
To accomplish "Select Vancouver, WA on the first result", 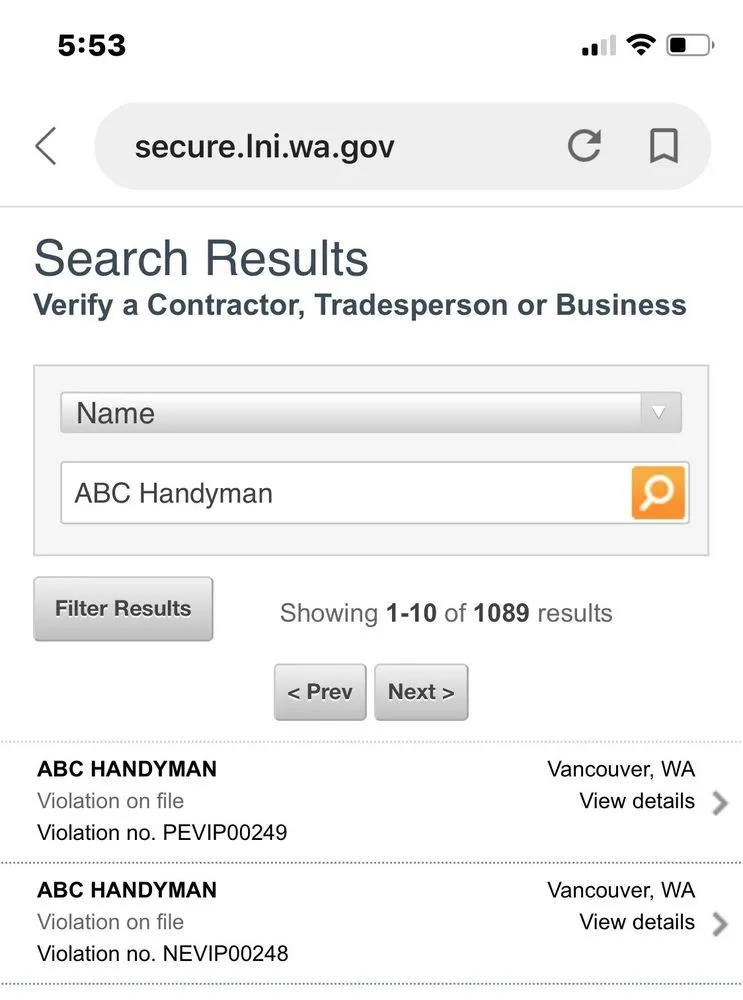I will pyautogui.click(x=621, y=768).
